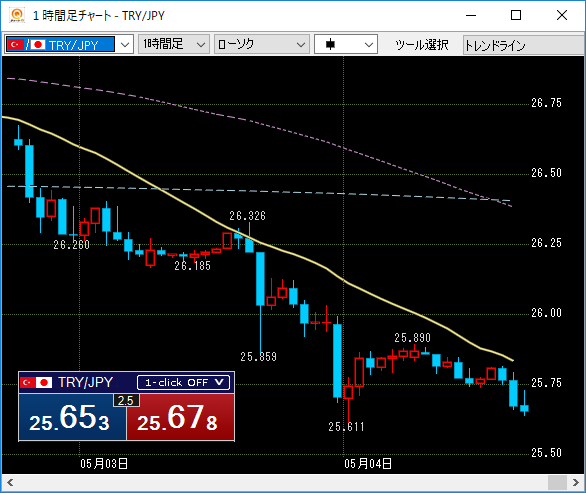Click the 26.00 price axis label
The height and width of the screenshot is (493, 586).
tap(546, 313)
